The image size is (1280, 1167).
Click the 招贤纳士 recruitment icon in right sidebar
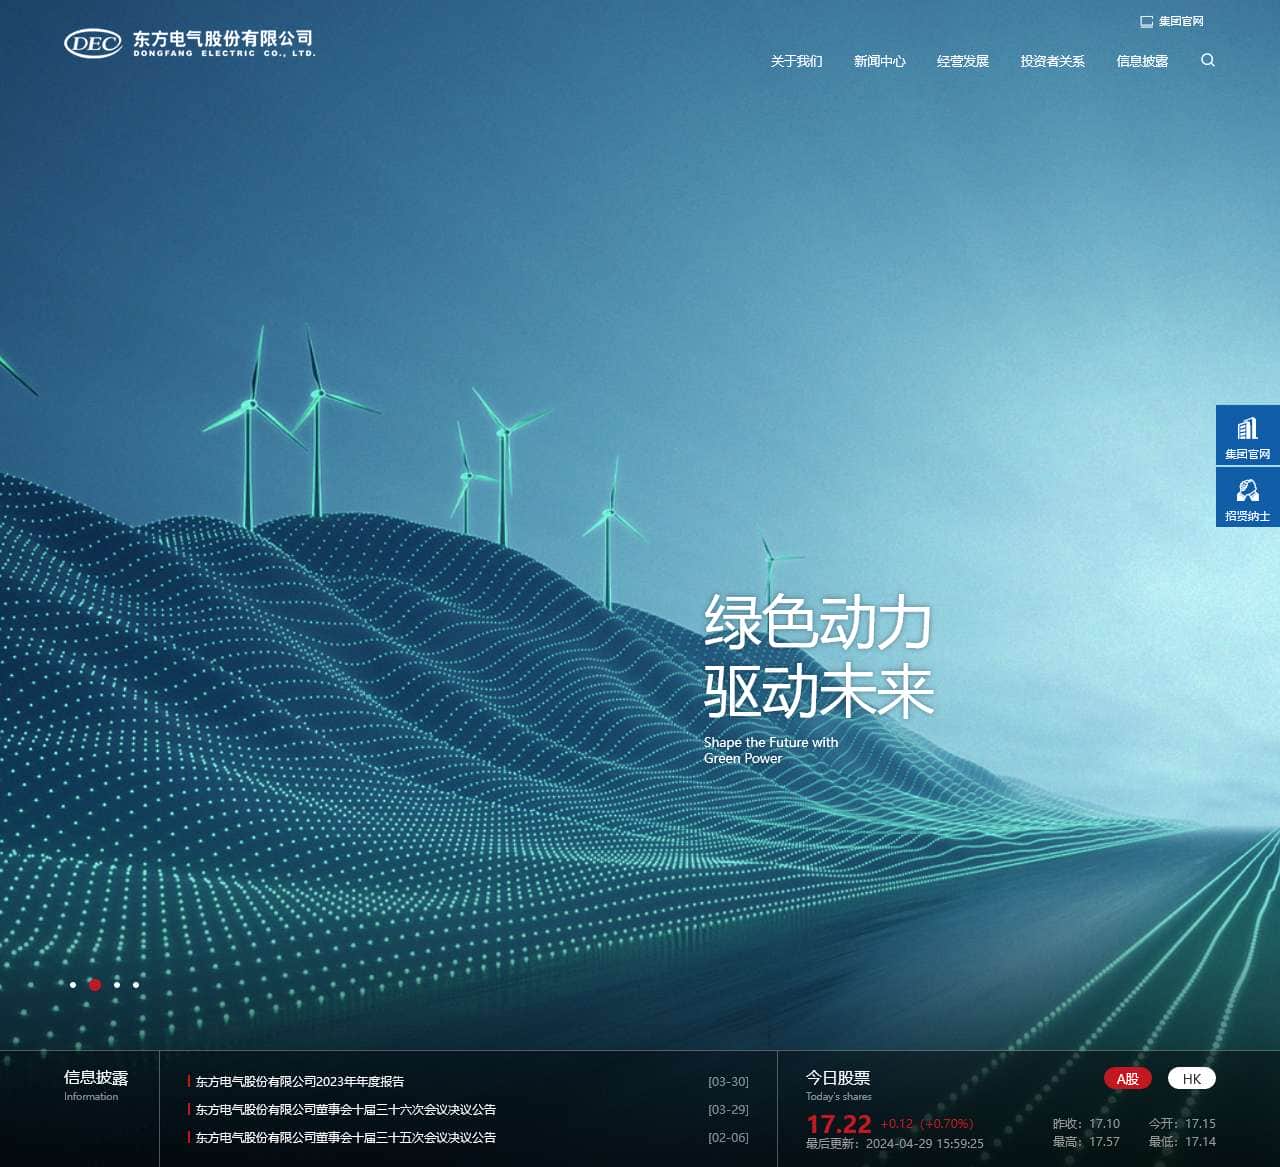coord(1247,497)
